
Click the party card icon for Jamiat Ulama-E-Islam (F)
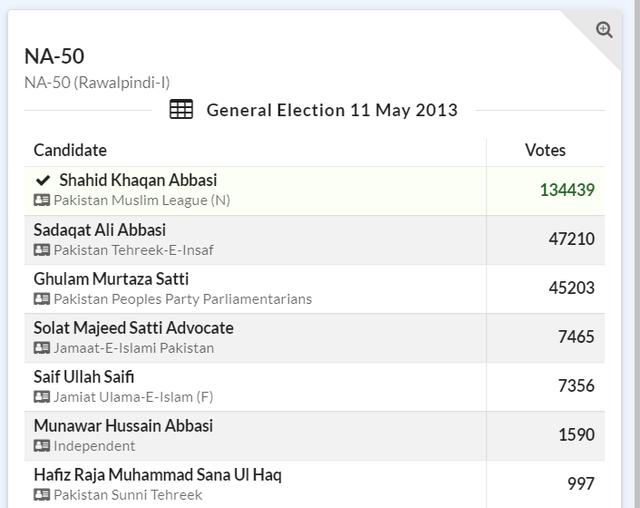pyautogui.click(x=42, y=397)
